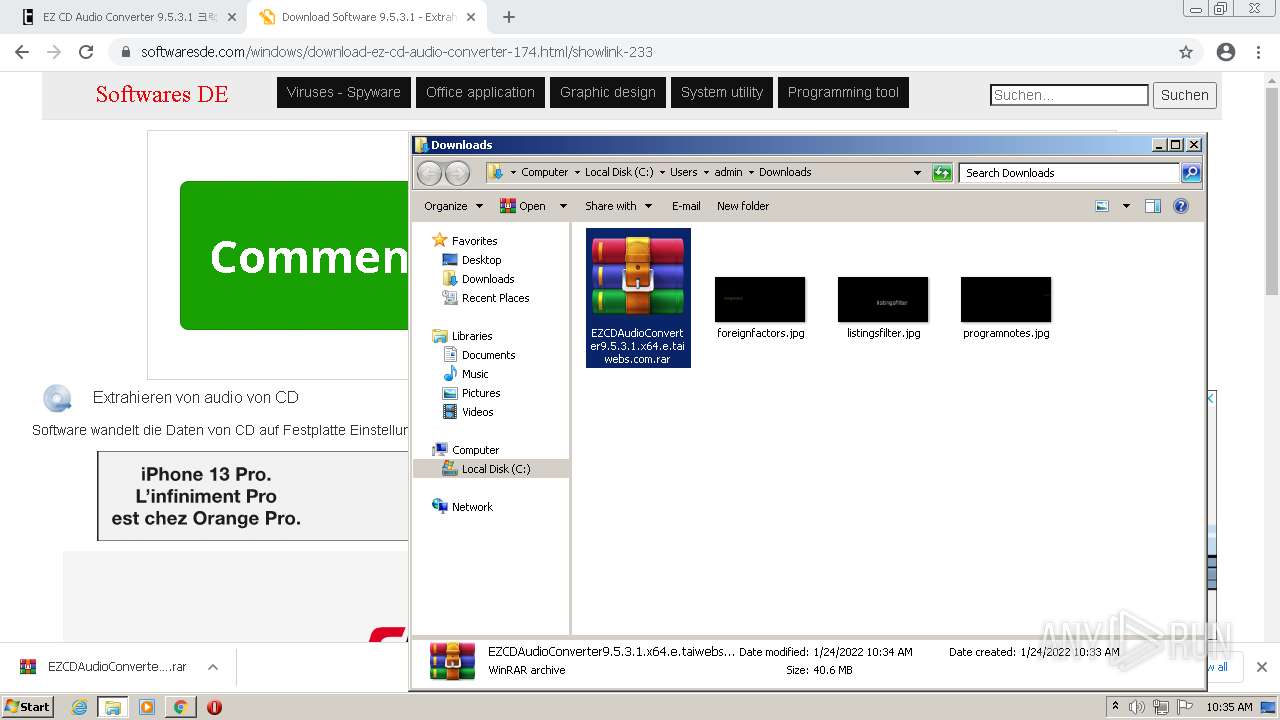Screen dimensions: 1280x720
Task: Create a New folder
Action: (x=743, y=206)
